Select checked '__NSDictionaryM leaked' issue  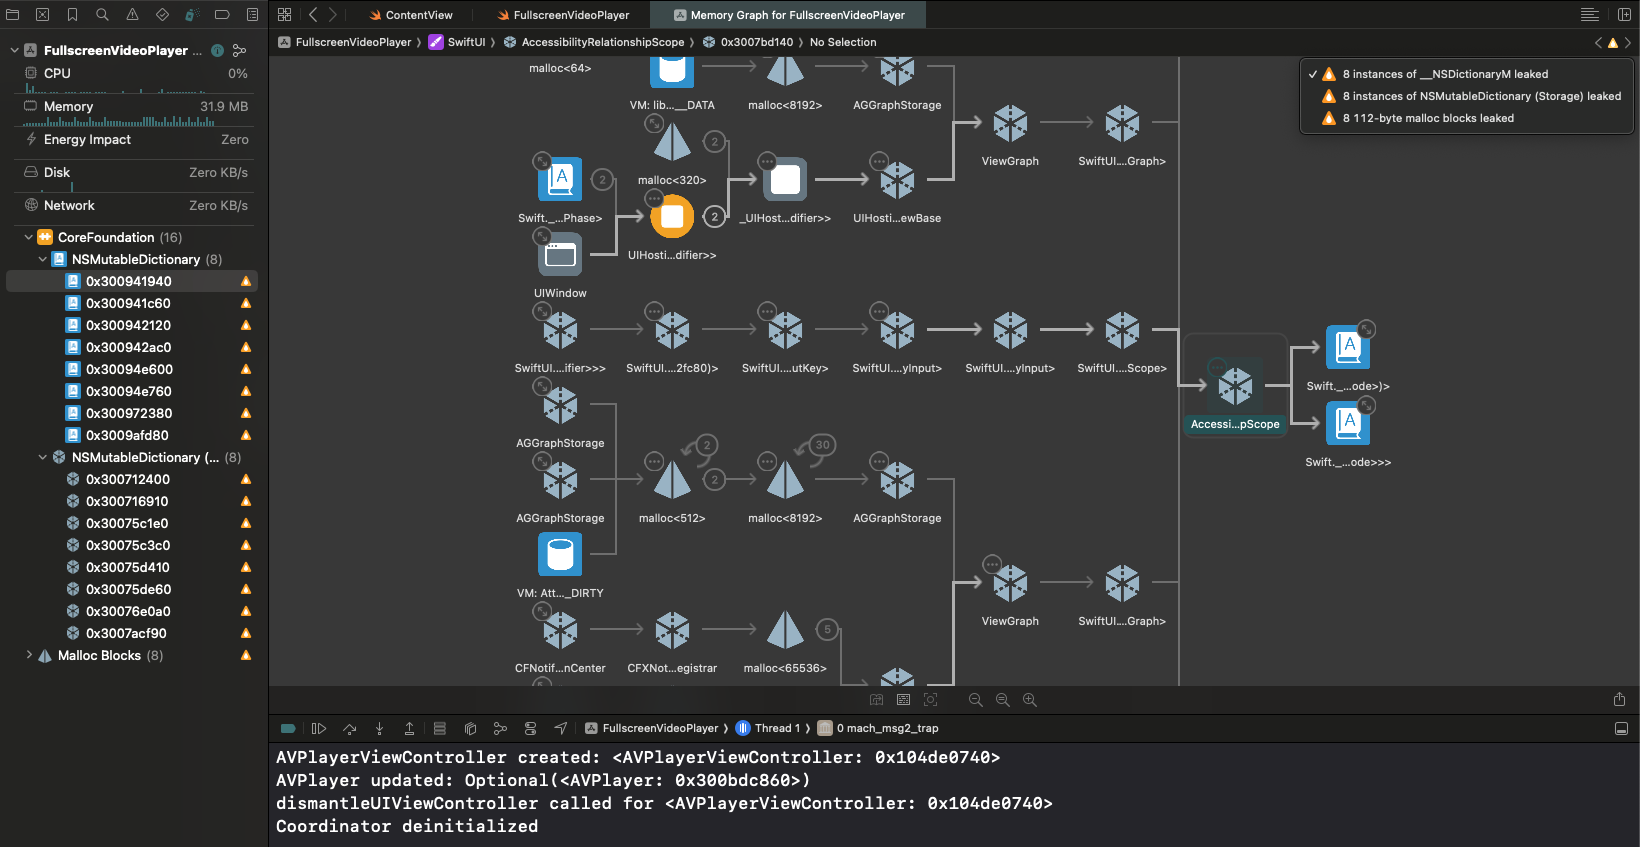pyautogui.click(x=1444, y=74)
